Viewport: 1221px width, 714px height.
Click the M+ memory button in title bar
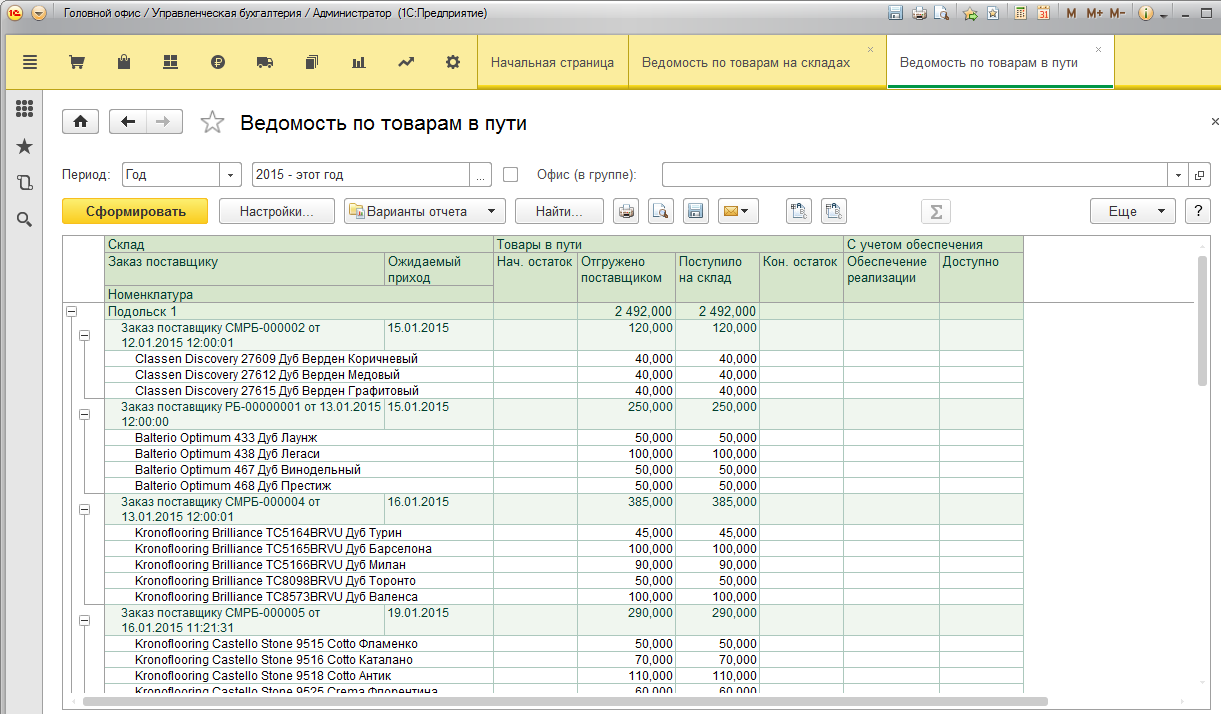(x=1094, y=14)
